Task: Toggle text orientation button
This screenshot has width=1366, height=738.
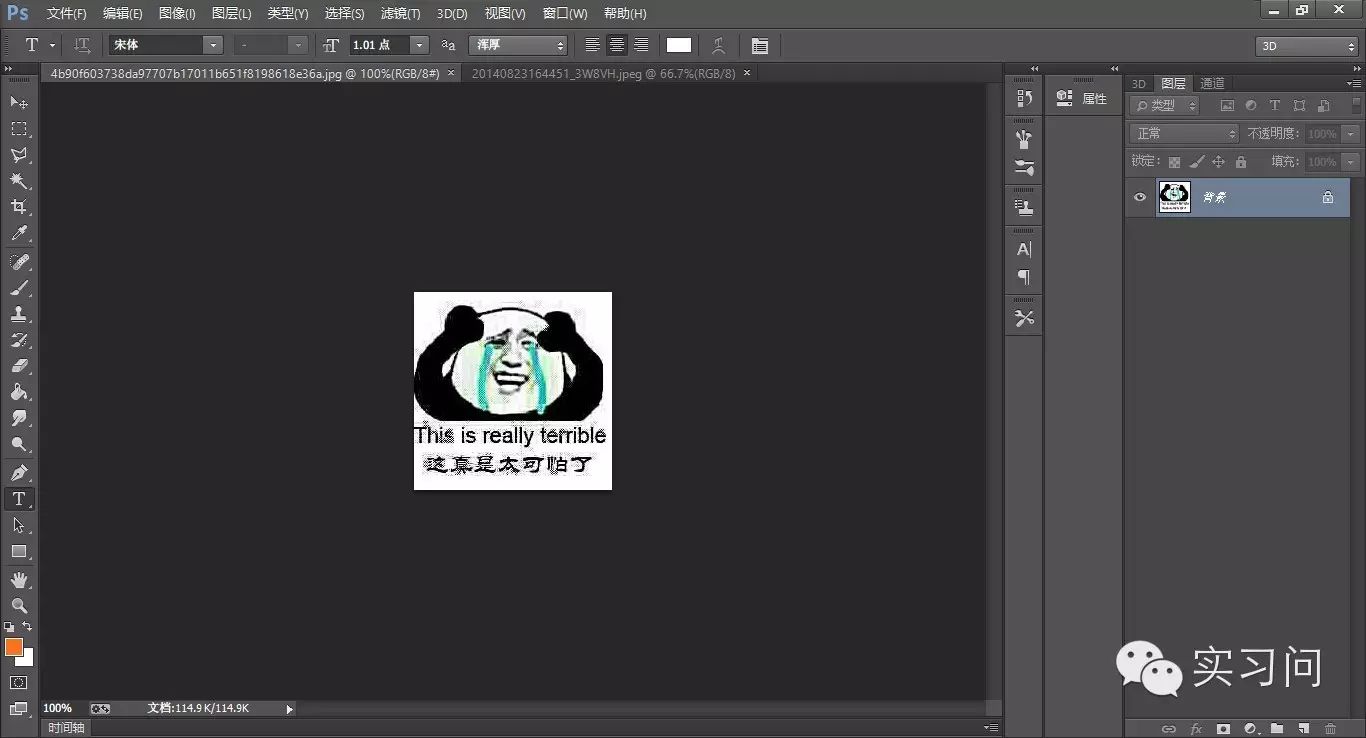Action: [x=82, y=45]
